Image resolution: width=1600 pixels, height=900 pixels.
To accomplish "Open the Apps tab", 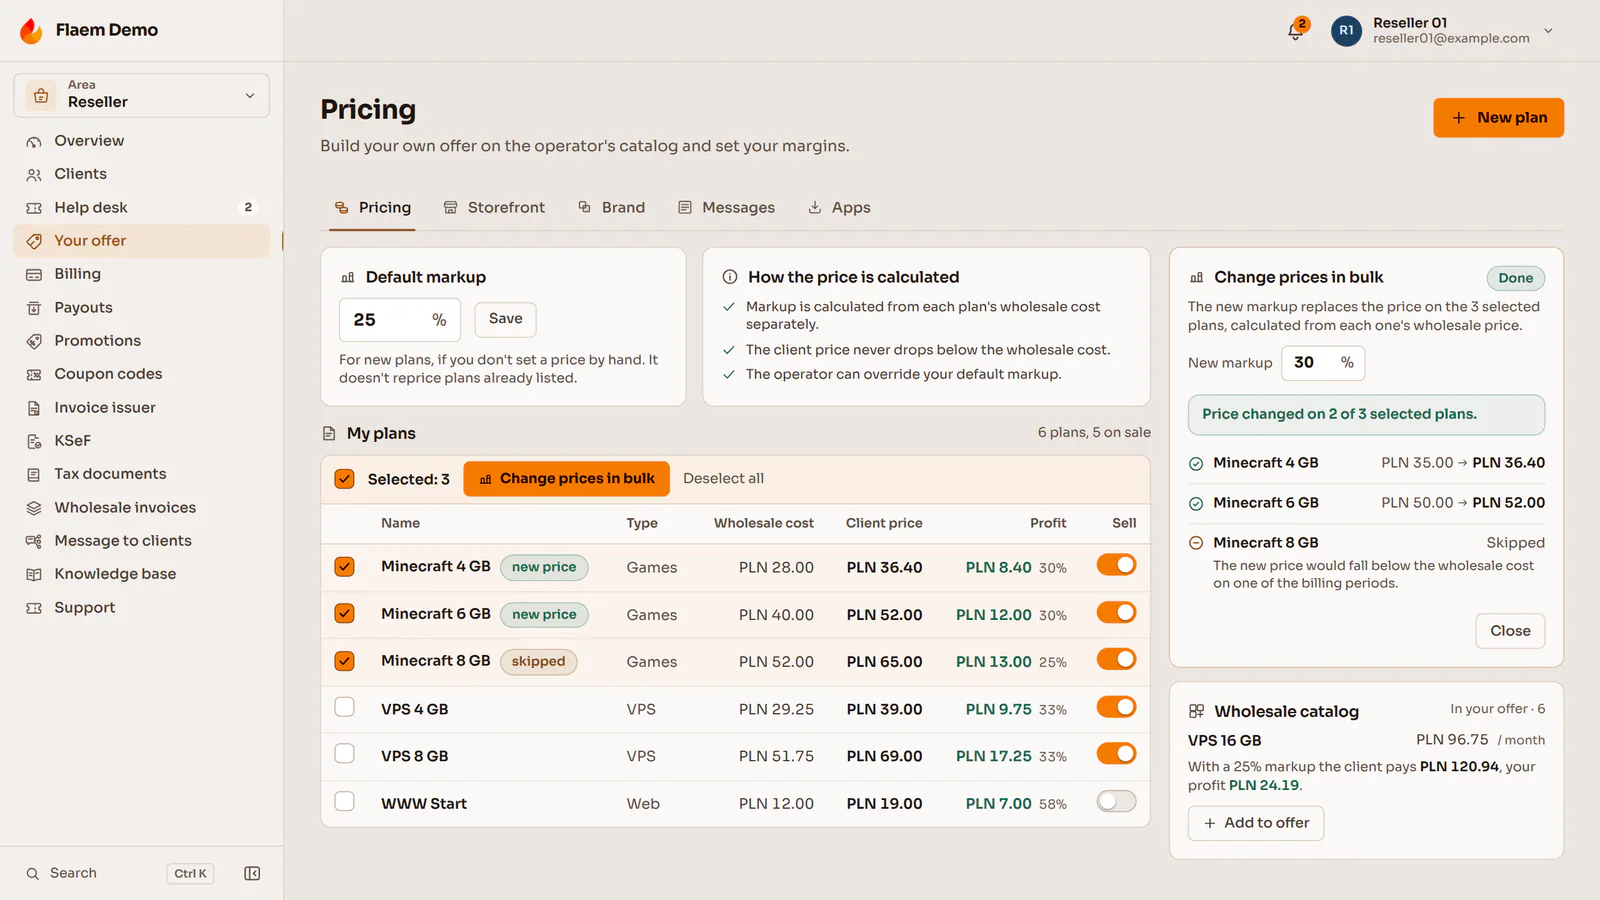I will 839,208.
